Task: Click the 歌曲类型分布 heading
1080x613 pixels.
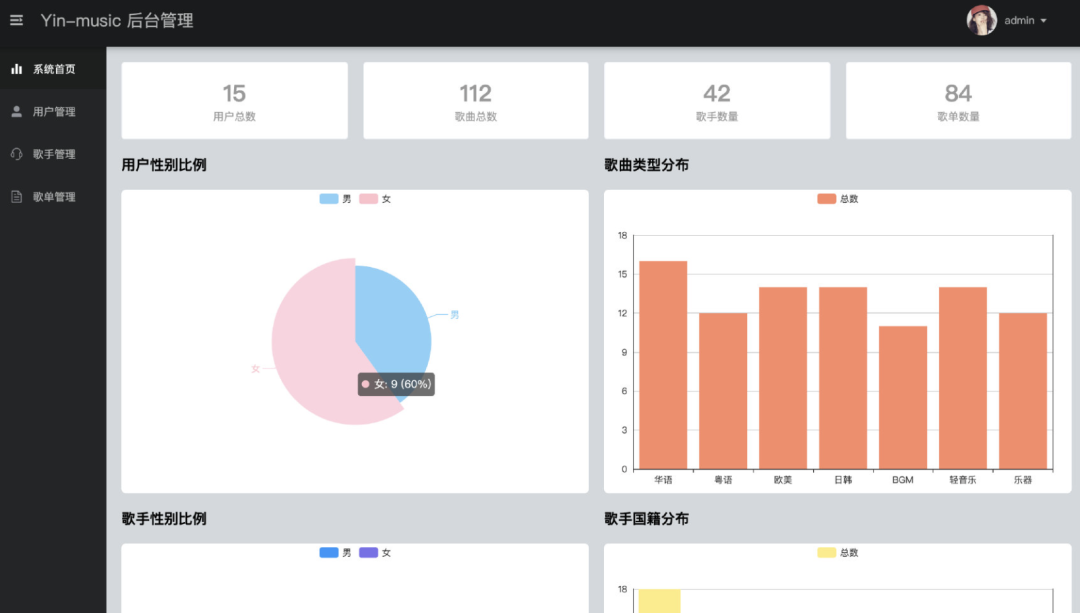Action: tap(647, 165)
